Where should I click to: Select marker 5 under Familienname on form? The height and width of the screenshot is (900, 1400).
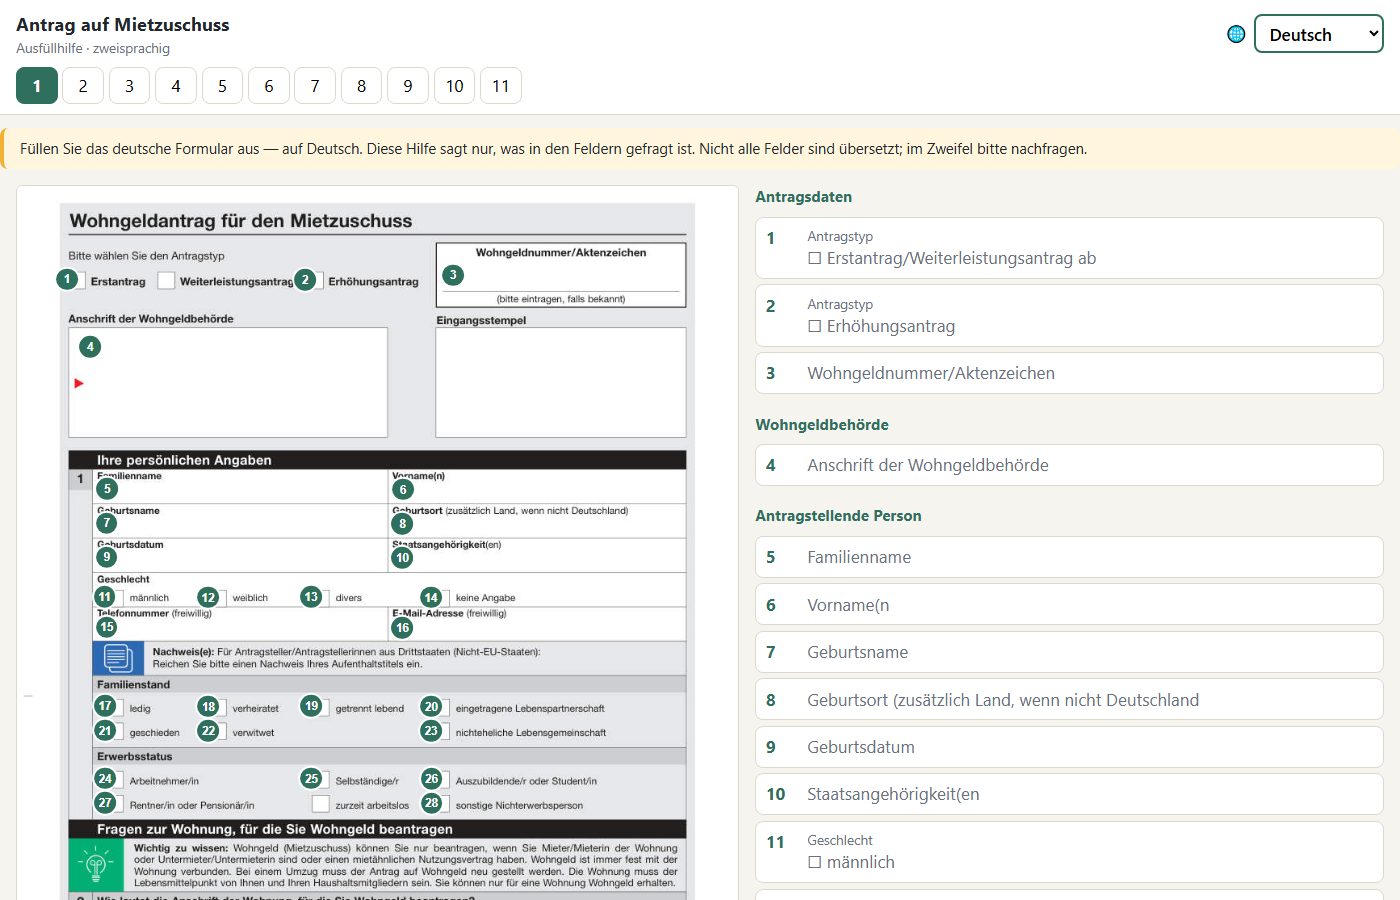point(107,489)
